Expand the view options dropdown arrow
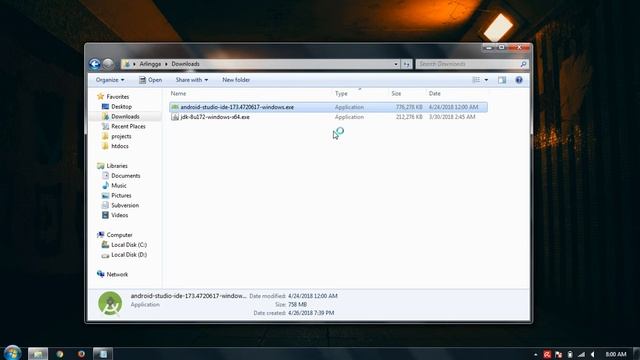Screen dimensions: 640x360 tap(486, 80)
